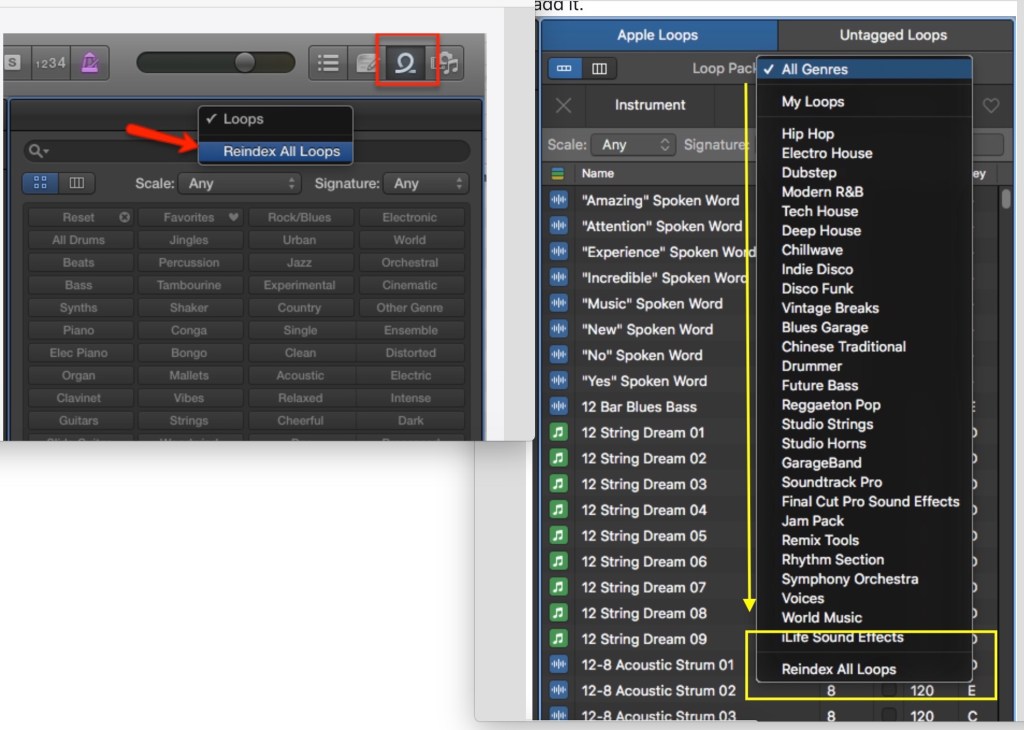The height and width of the screenshot is (730, 1024).
Task: Click audio icon of "Amazing" Spoken Word
Action: (x=558, y=200)
